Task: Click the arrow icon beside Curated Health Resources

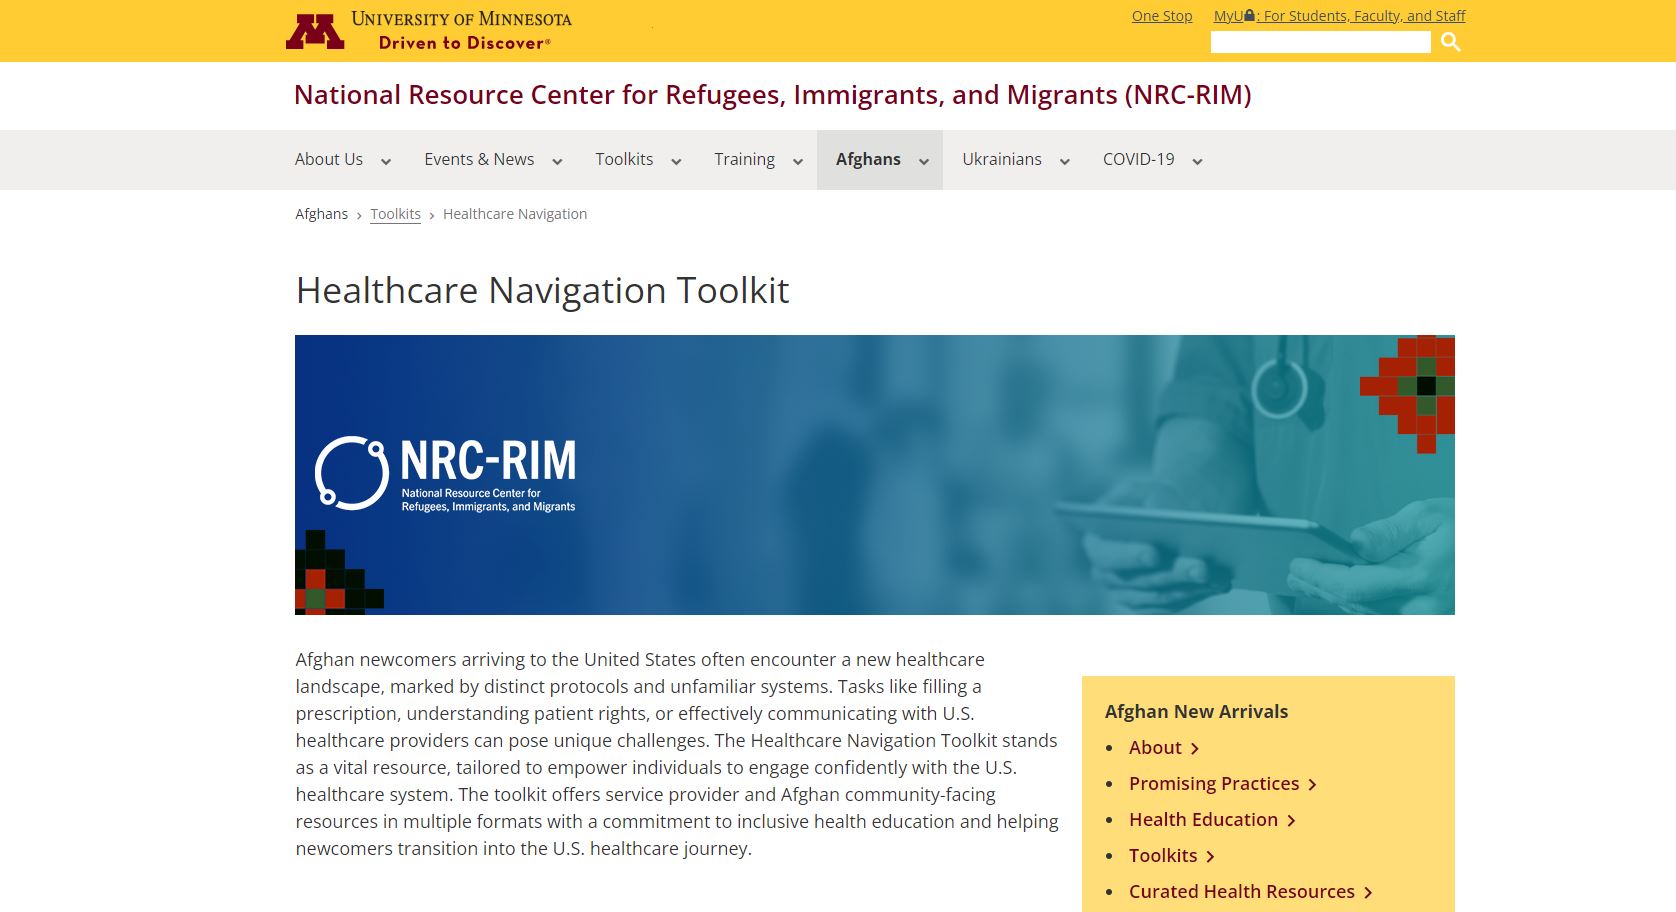Action: [1369, 891]
